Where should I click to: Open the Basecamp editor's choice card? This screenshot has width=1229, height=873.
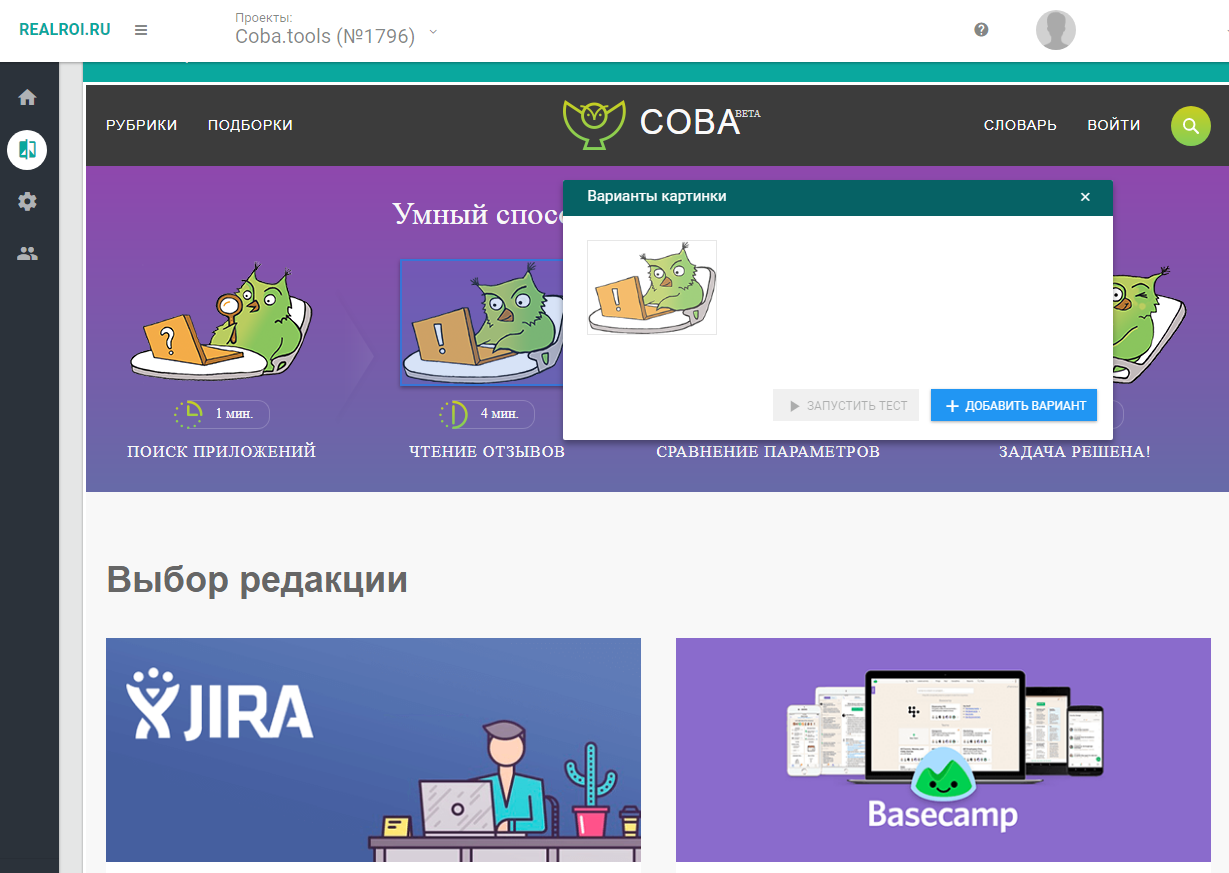click(x=943, y=750)
